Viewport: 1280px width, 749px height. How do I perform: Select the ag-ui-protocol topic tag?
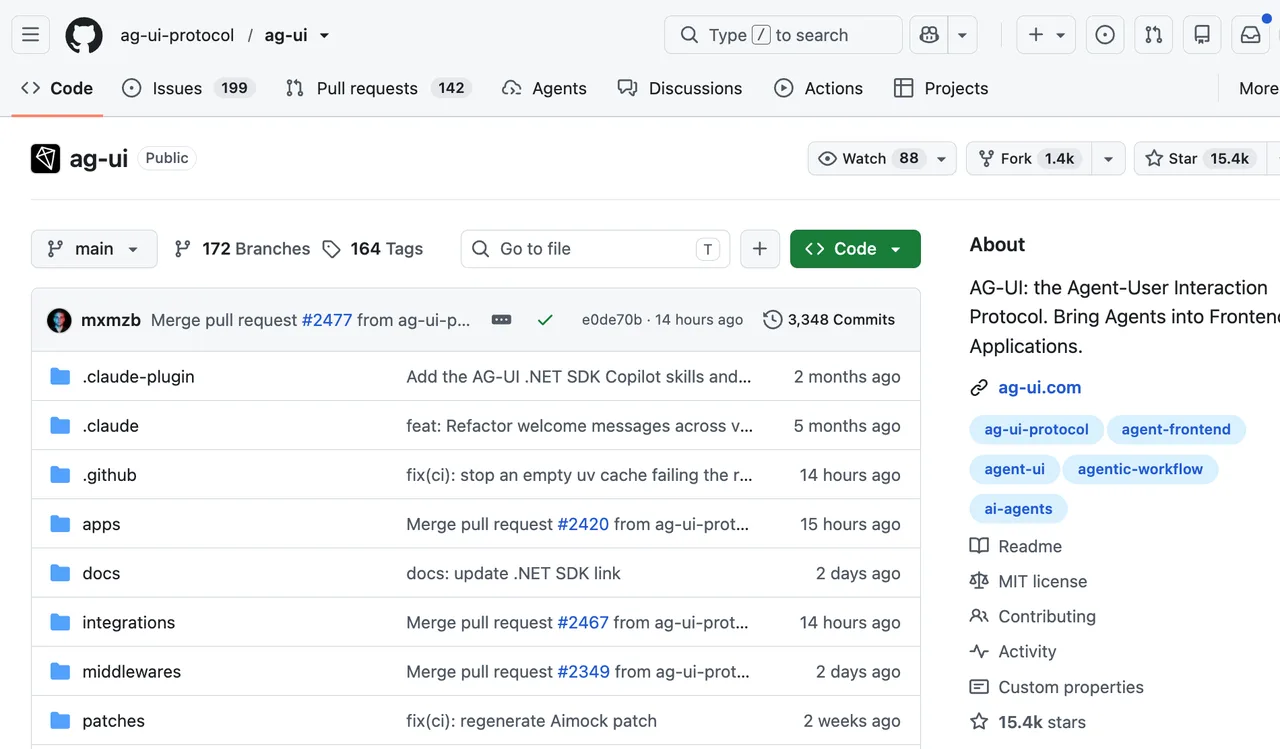(x=1036, y=429)
